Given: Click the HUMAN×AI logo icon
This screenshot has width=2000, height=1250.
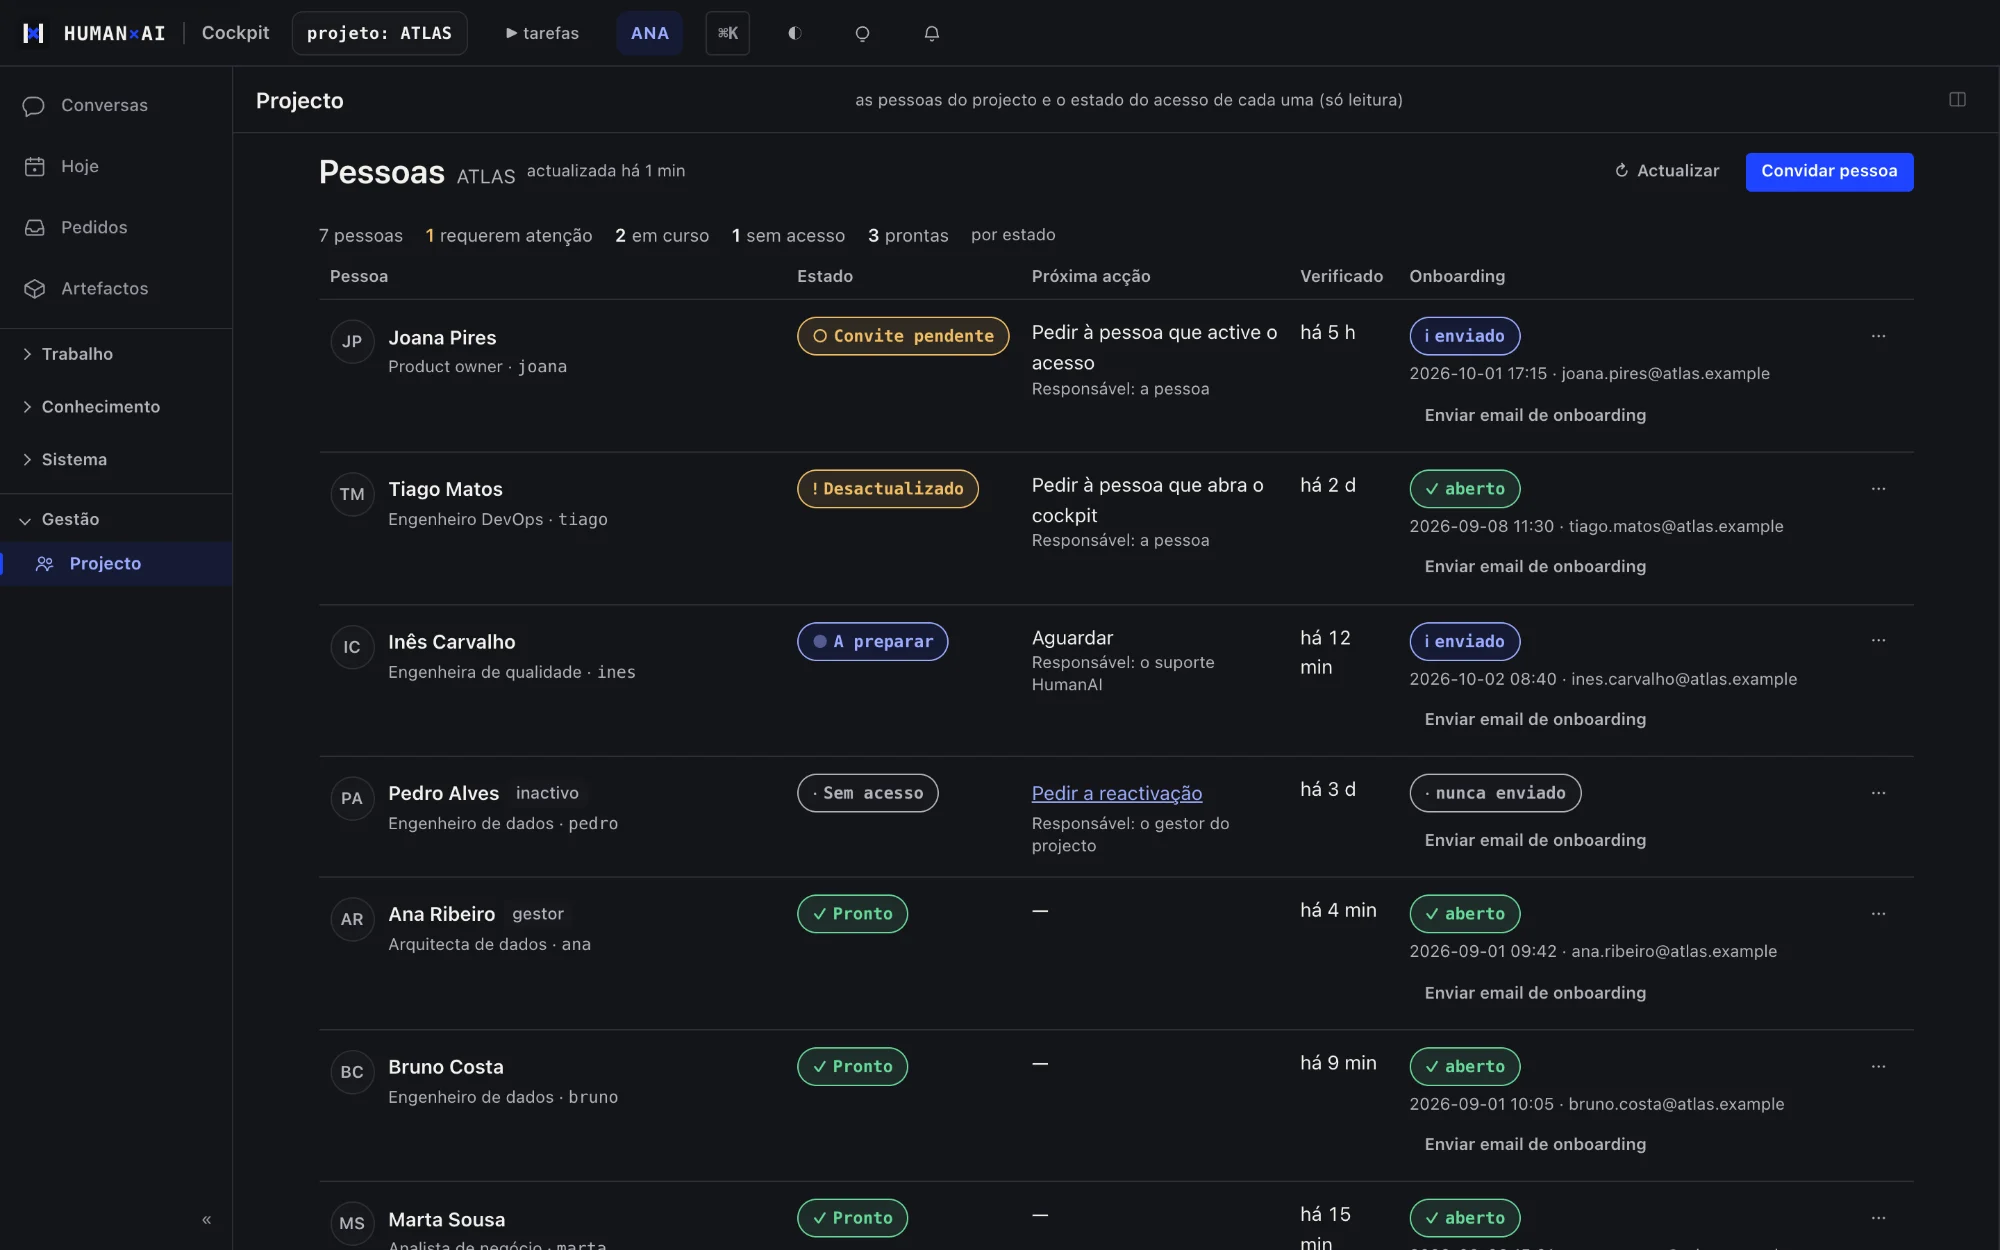Looking at the screenshot, I should click(34, 33).
